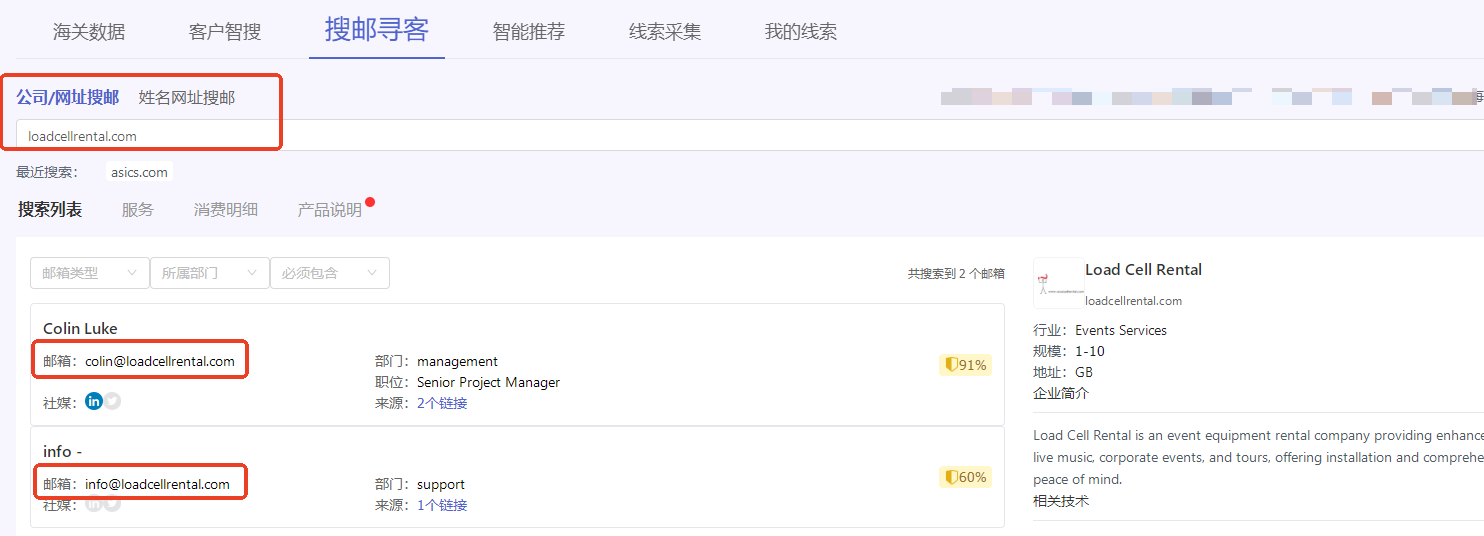This screenshot has width=1484, height=536.
Task: Click the info row's grey Twitter icon
Action: (x=113, y=503)
